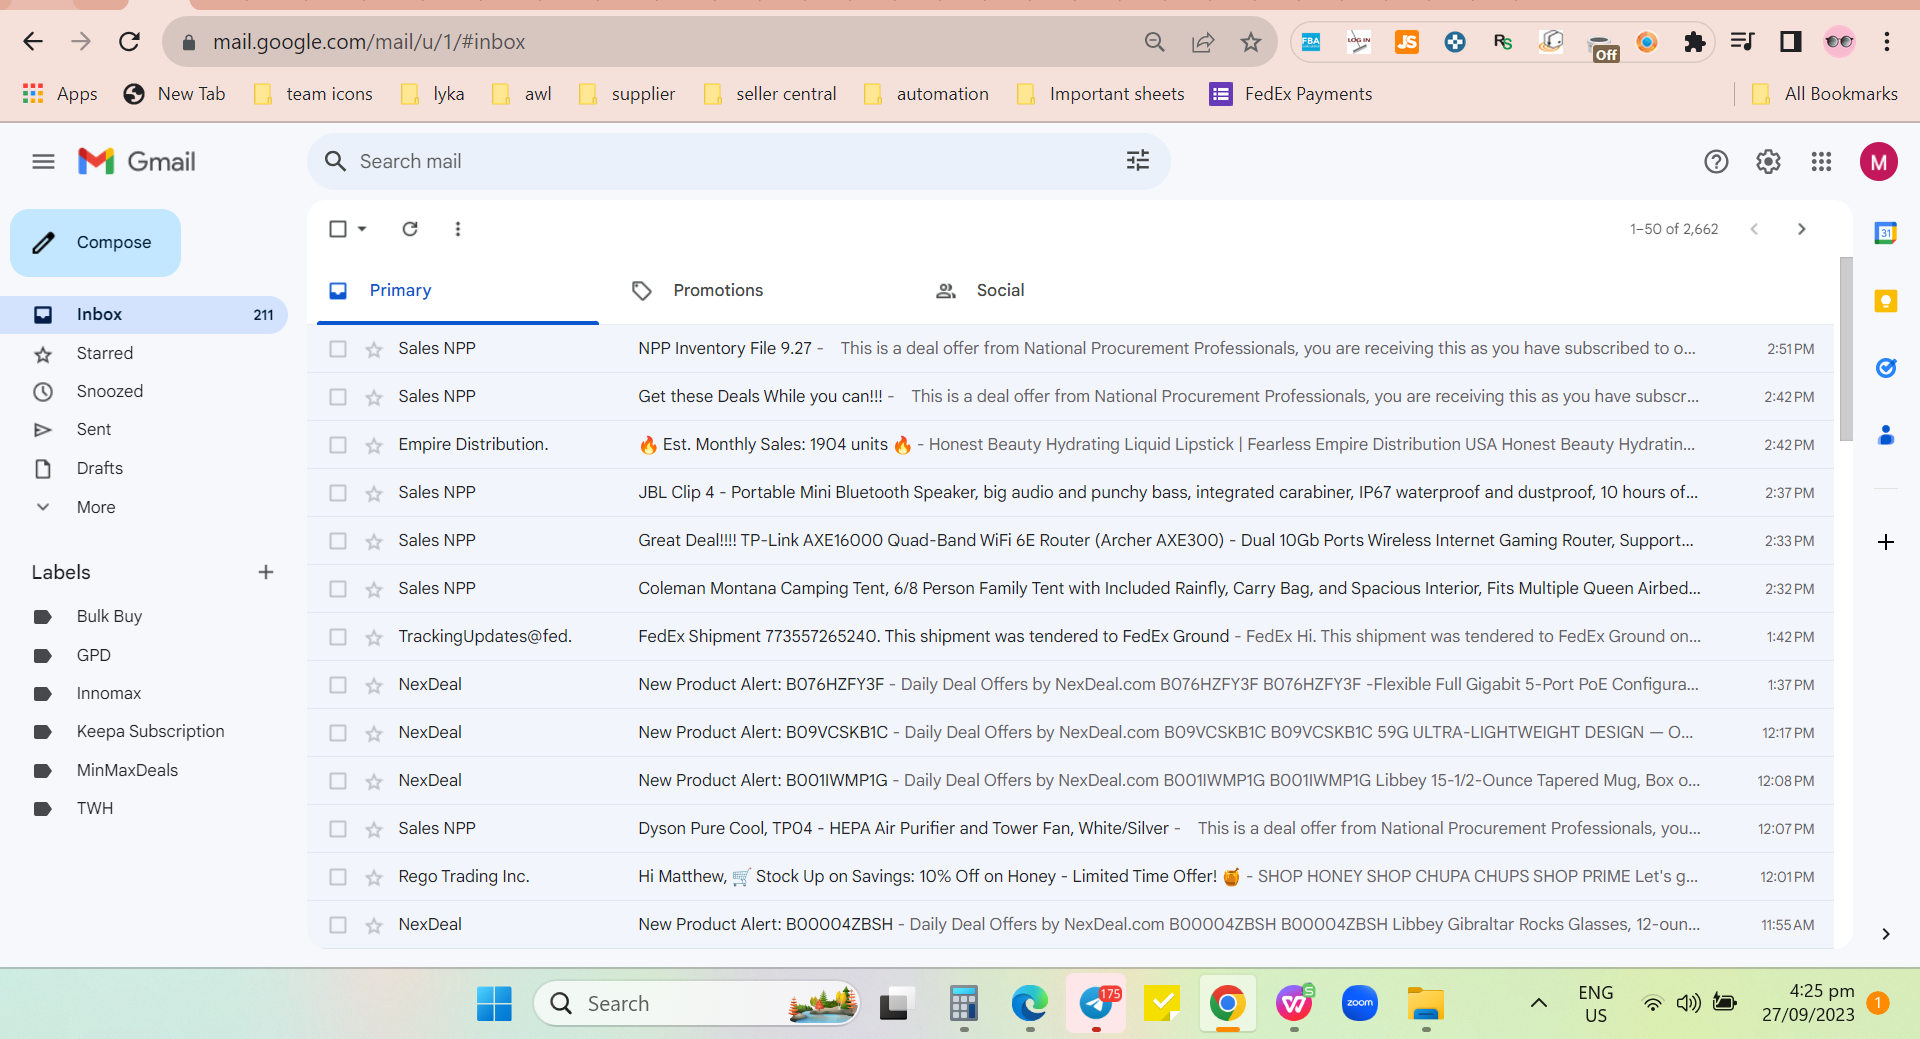Open Google Tasks side panel
1920x1039 pixels.
(1886, 368)
